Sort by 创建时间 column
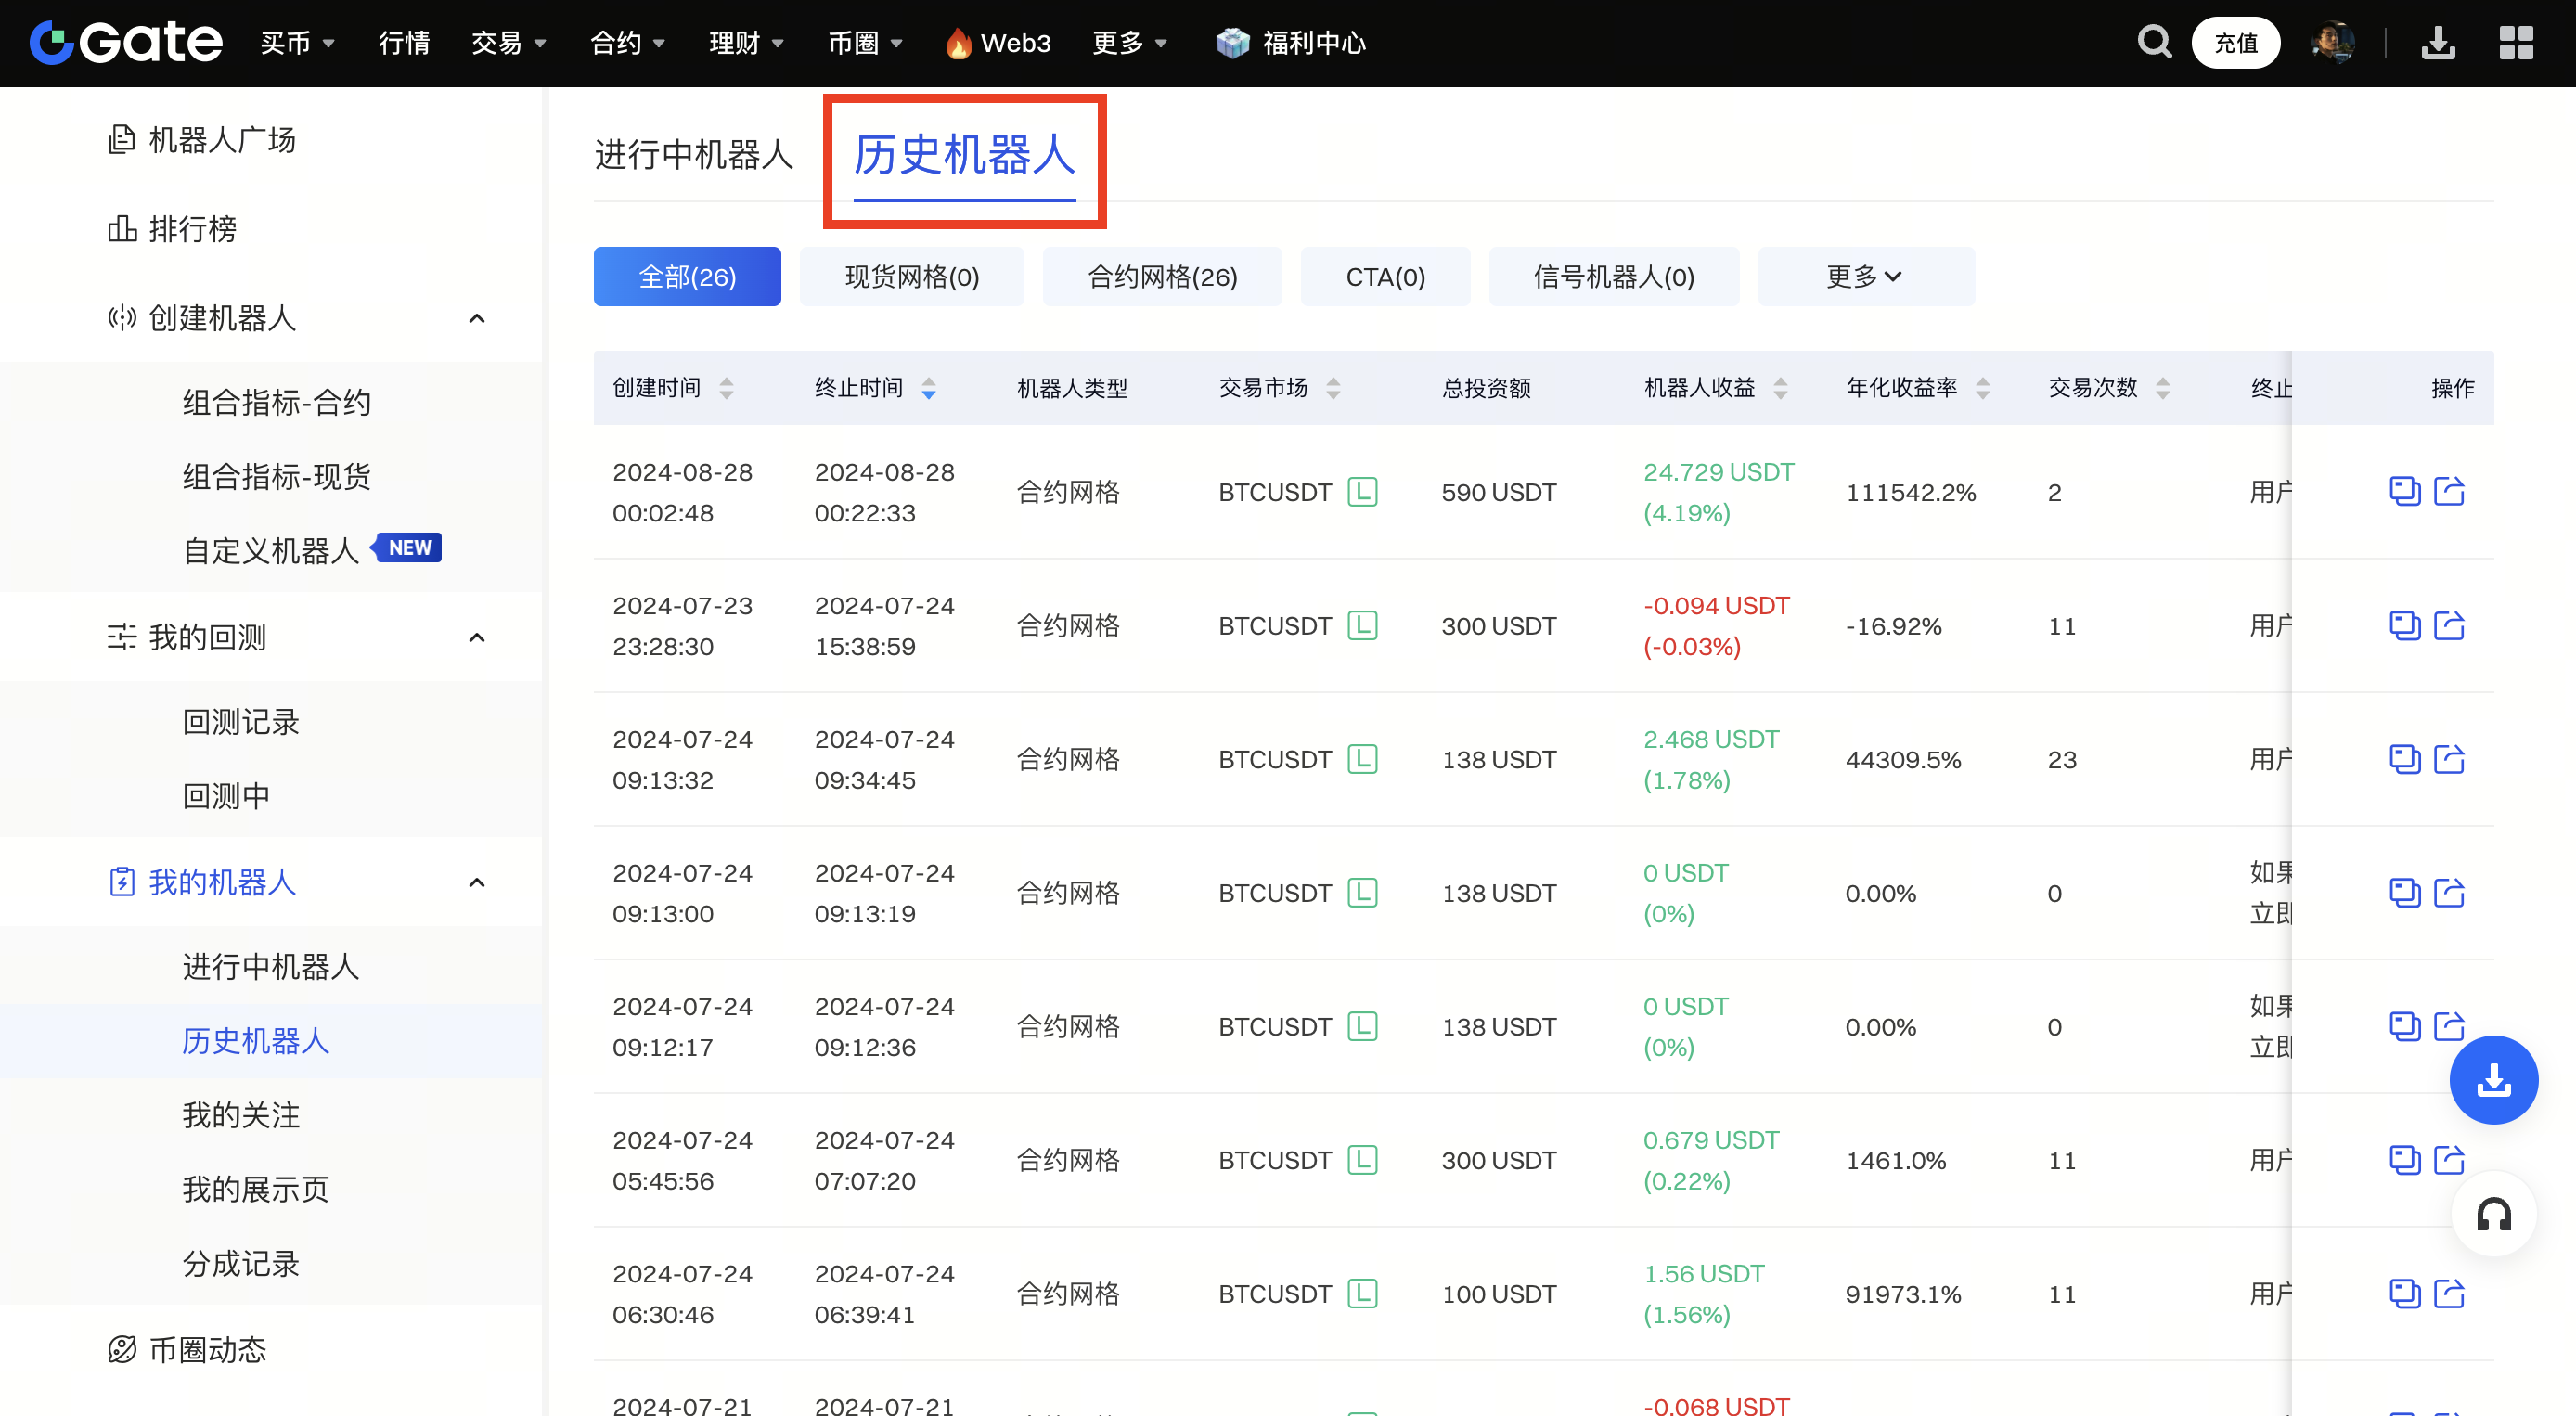The width and height of the screenshot is (2576, 1416). point(726,388)
